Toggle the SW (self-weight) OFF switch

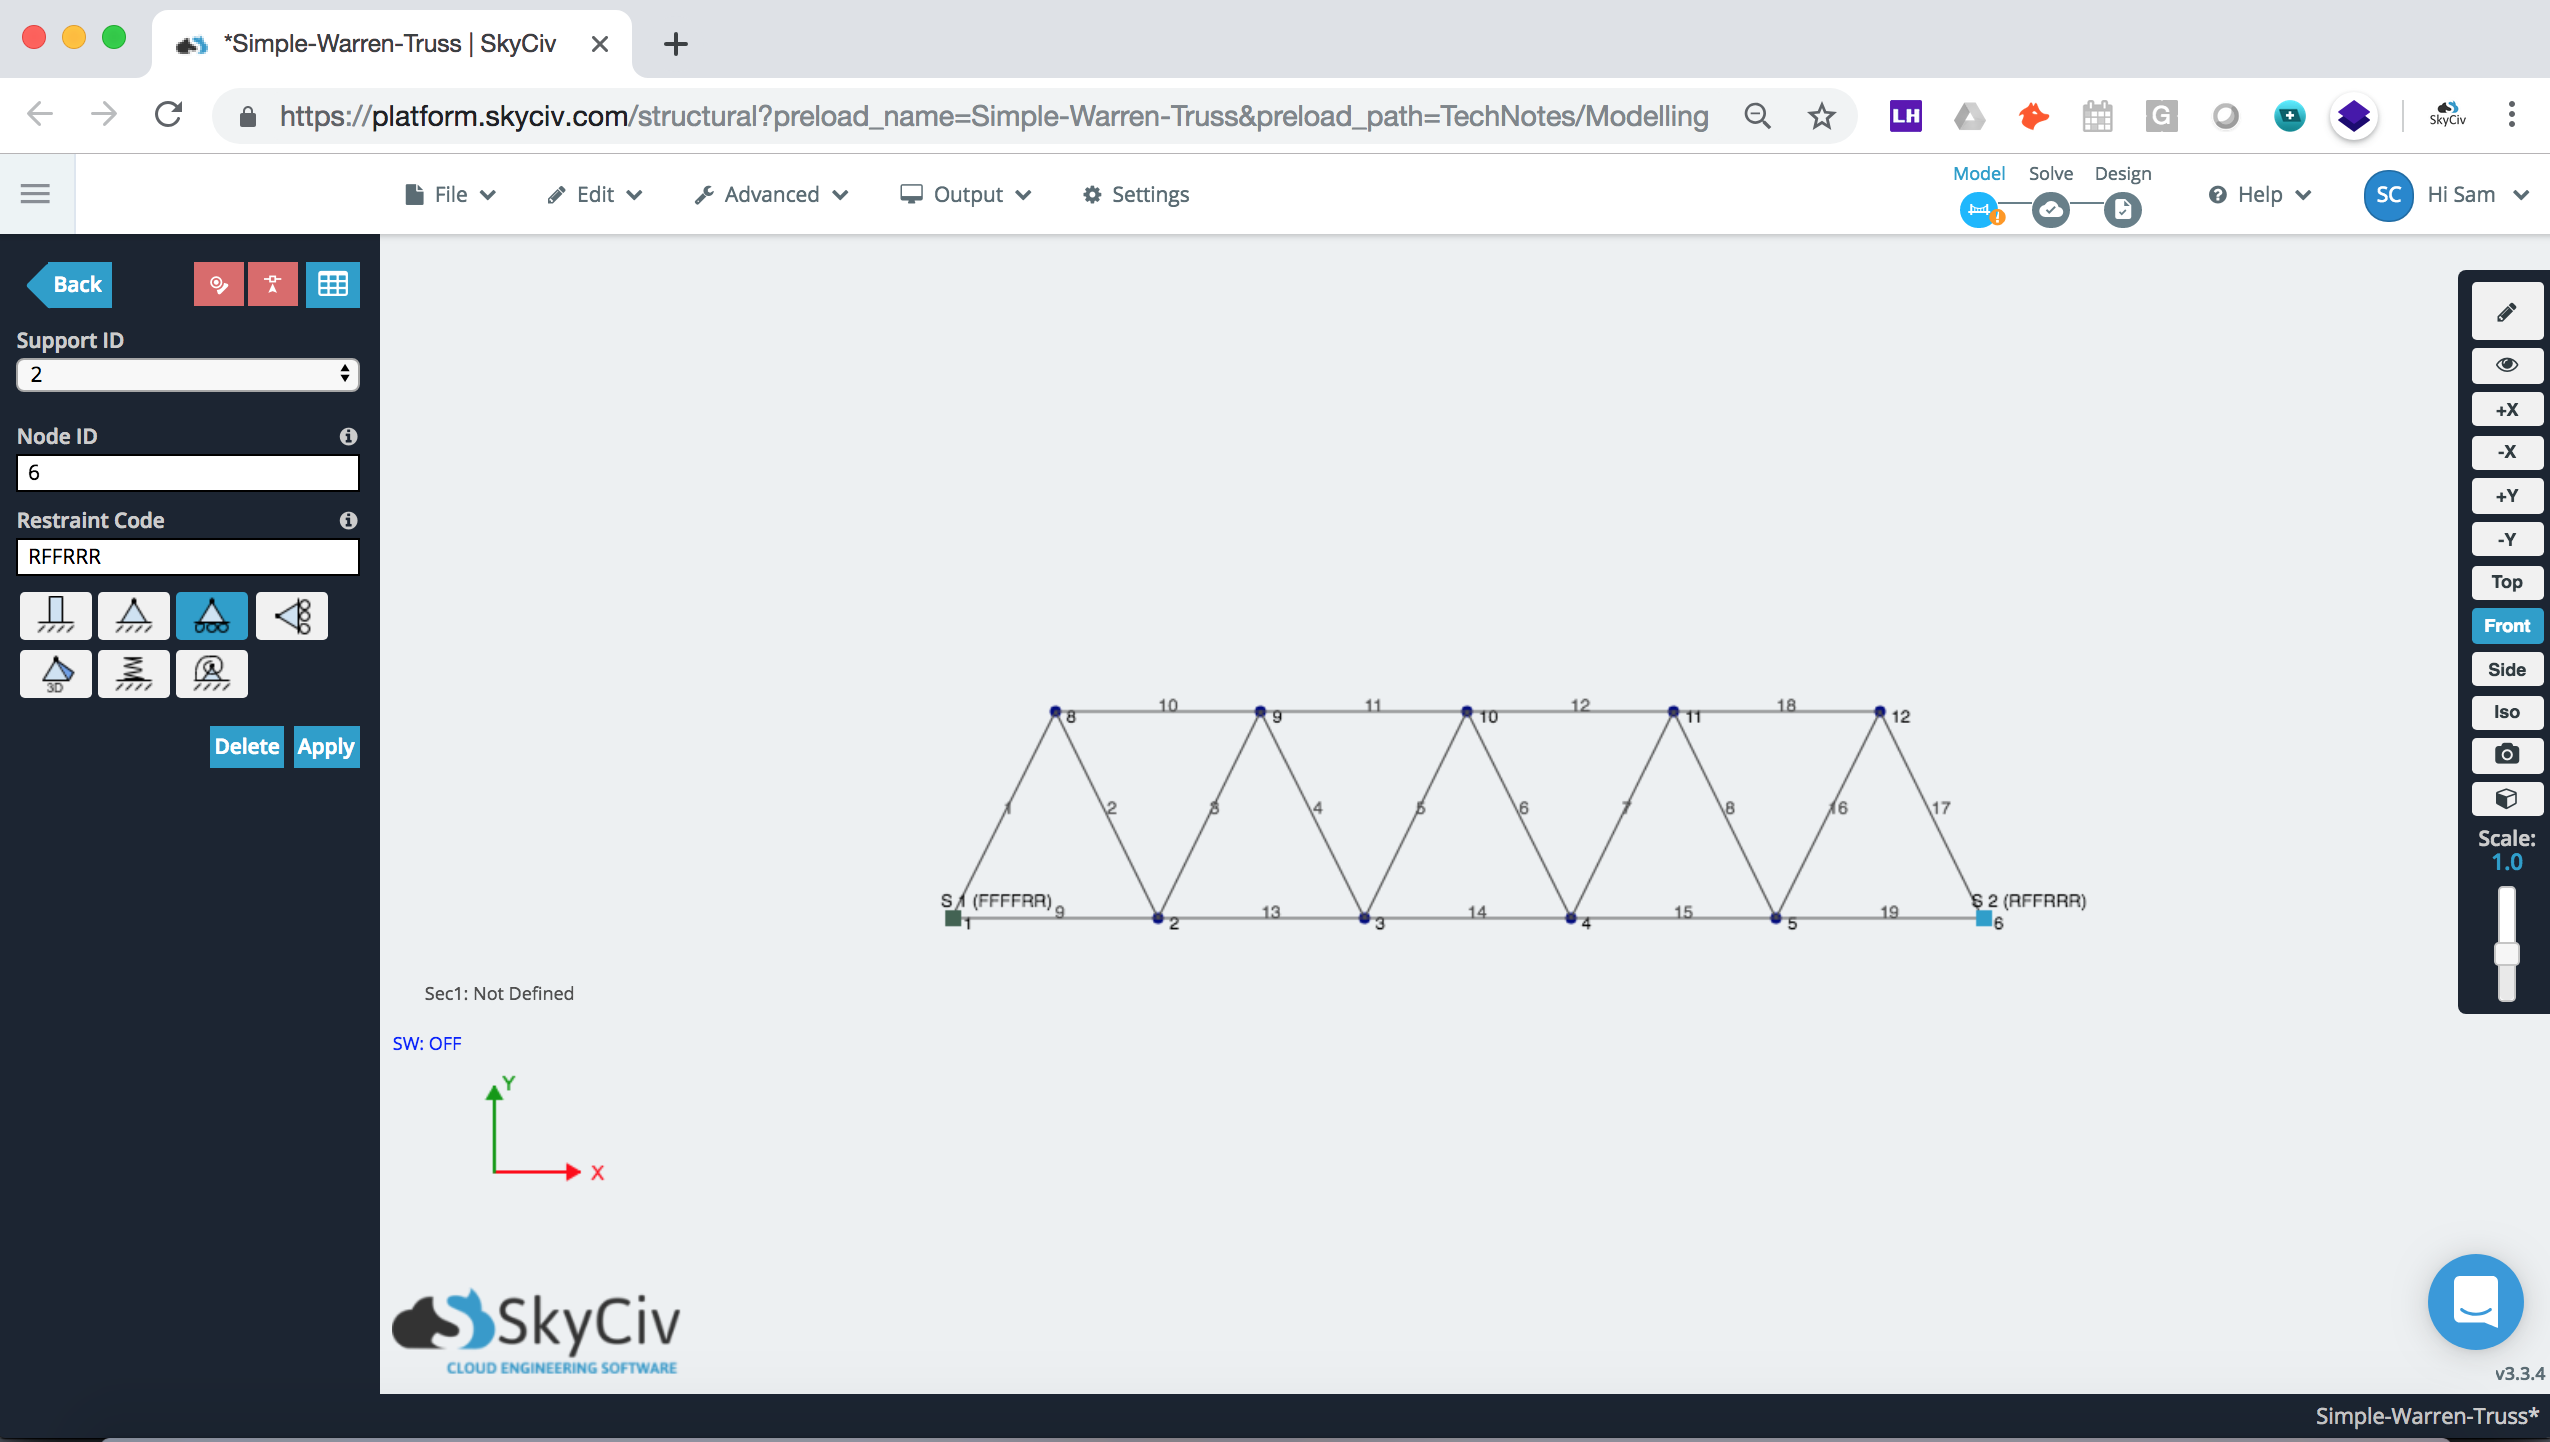(427, 1043)
